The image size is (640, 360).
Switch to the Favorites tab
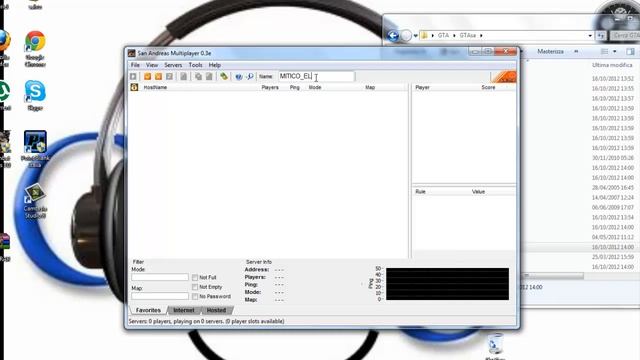[x=148, y=310]
